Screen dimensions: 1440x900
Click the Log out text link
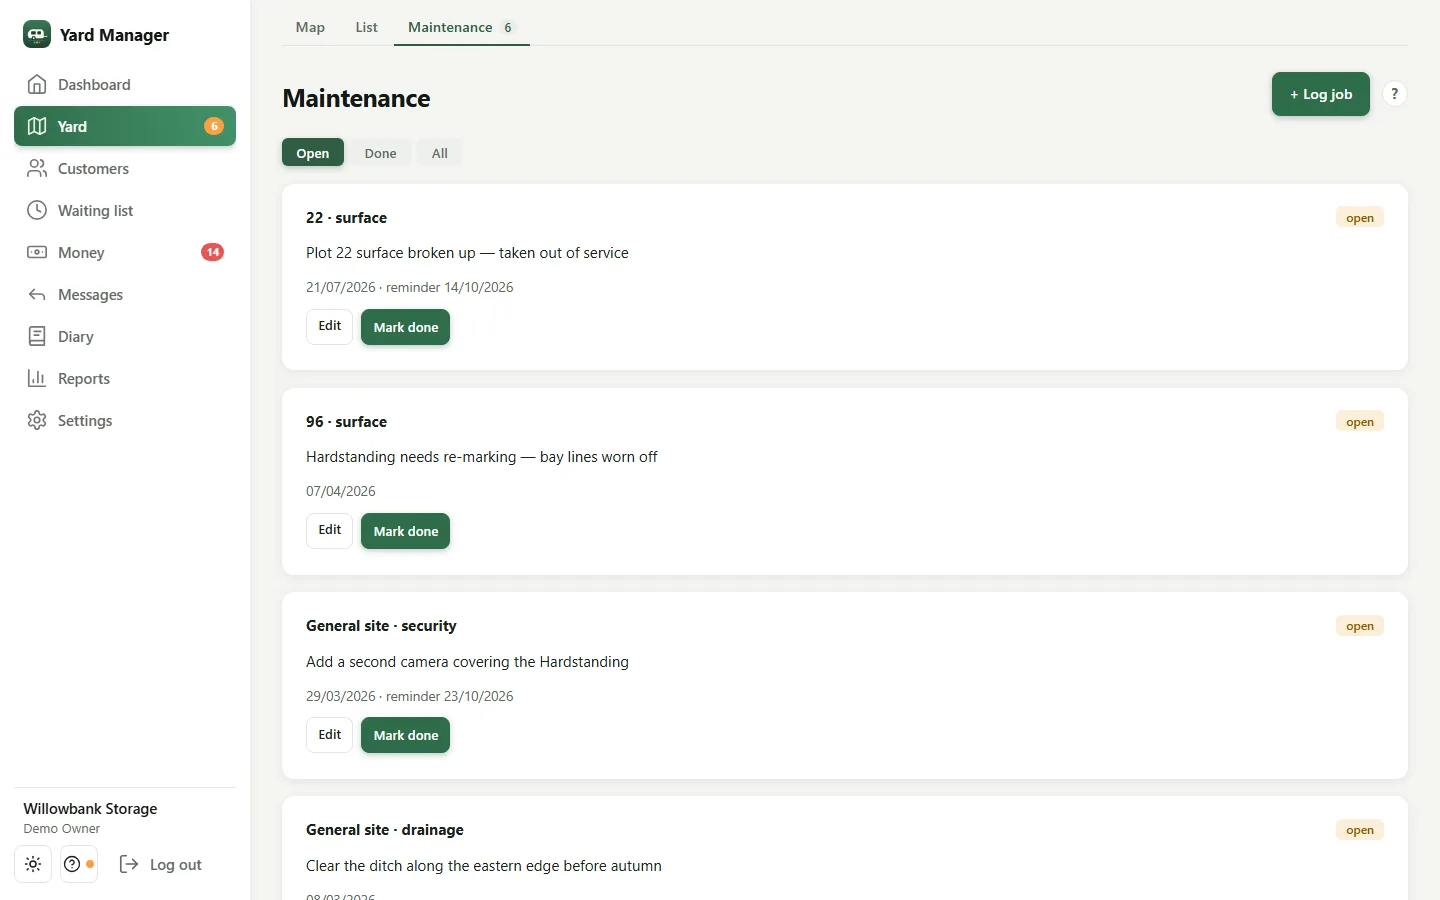tap(176, 865)
